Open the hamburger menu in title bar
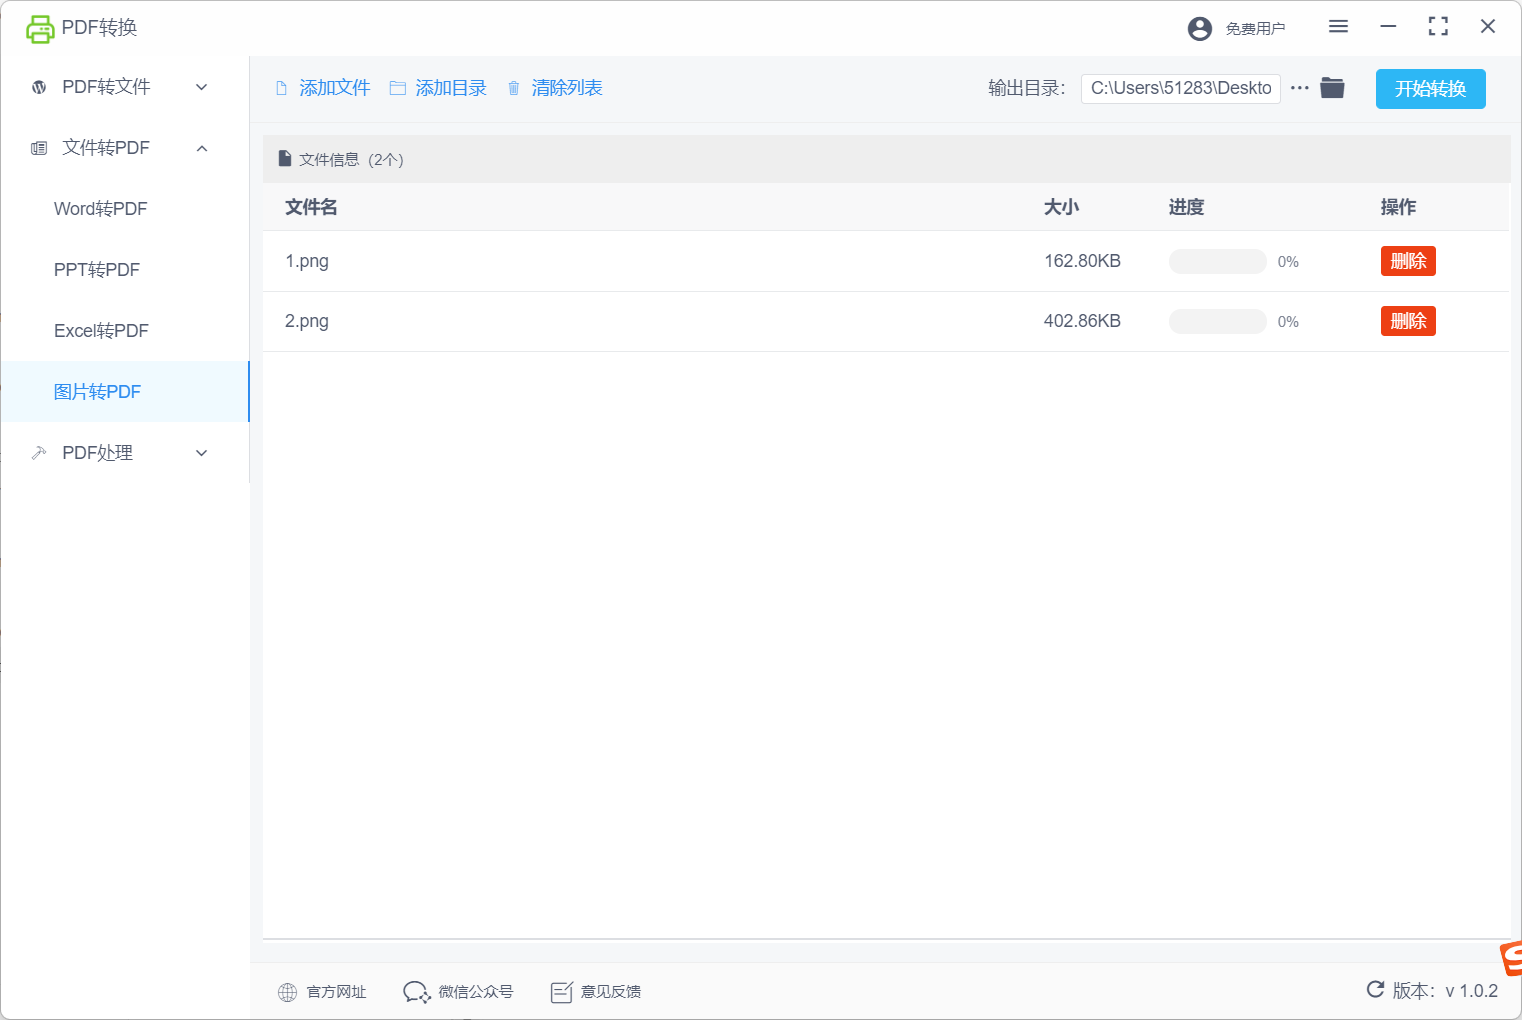The height and width of the screenshot is (1020, 1522). point(1338,27)
